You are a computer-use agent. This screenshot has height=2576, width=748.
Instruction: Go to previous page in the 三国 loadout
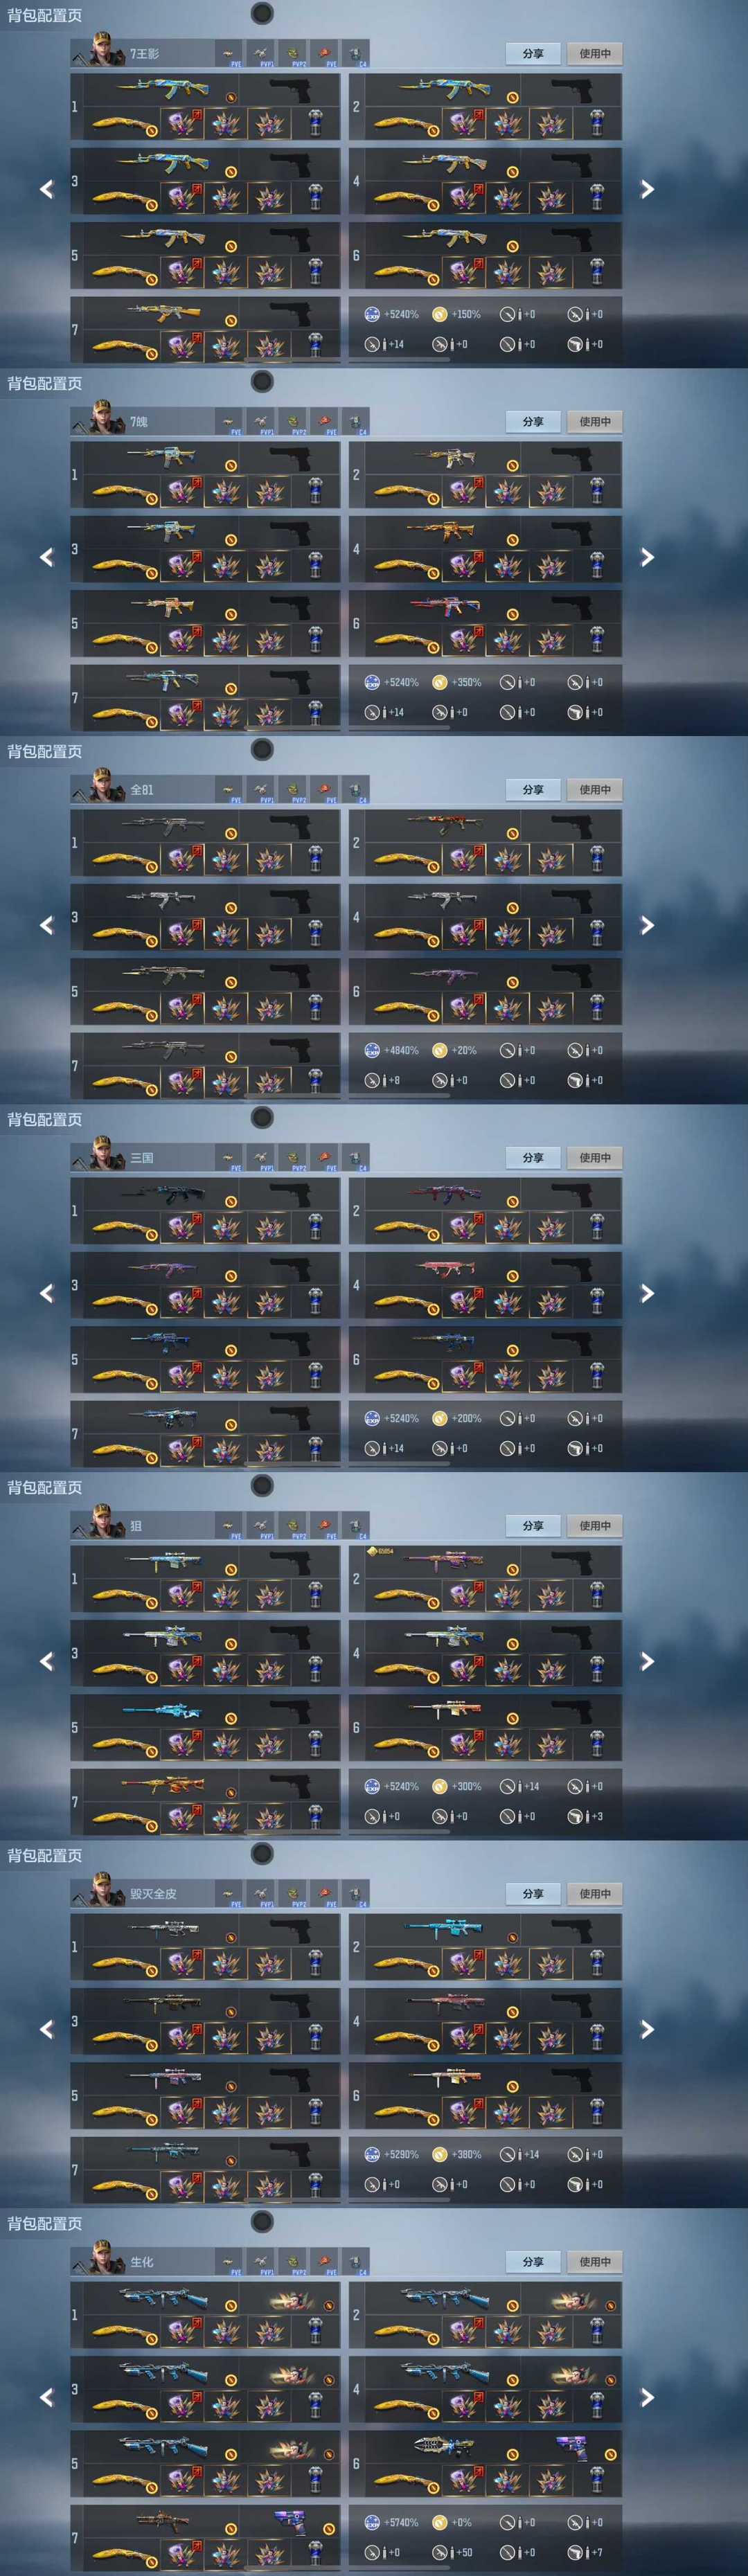(x=46, y=1293)
